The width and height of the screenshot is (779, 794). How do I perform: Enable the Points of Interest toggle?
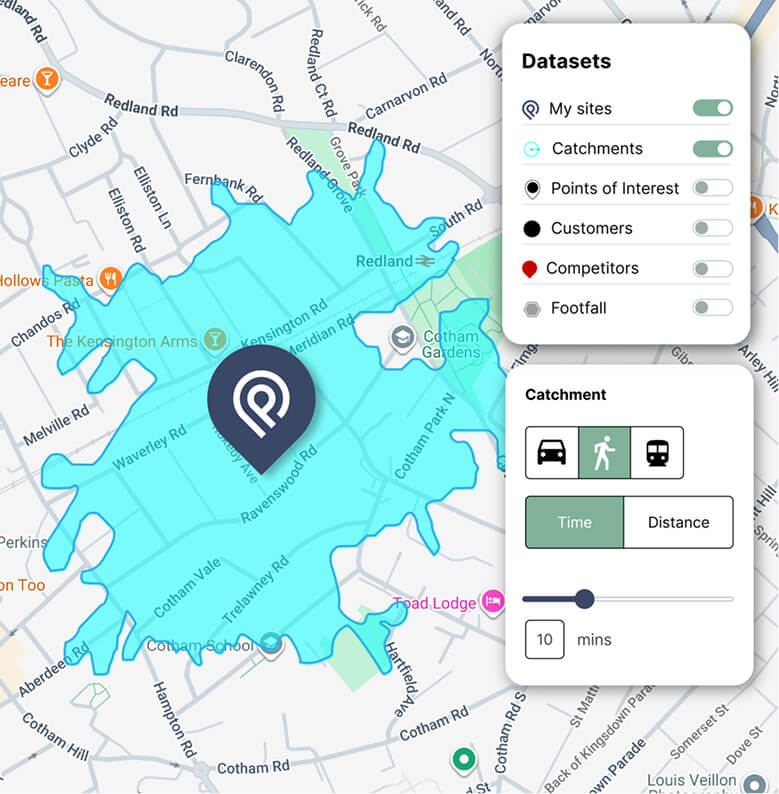click(x=713, y=188)
